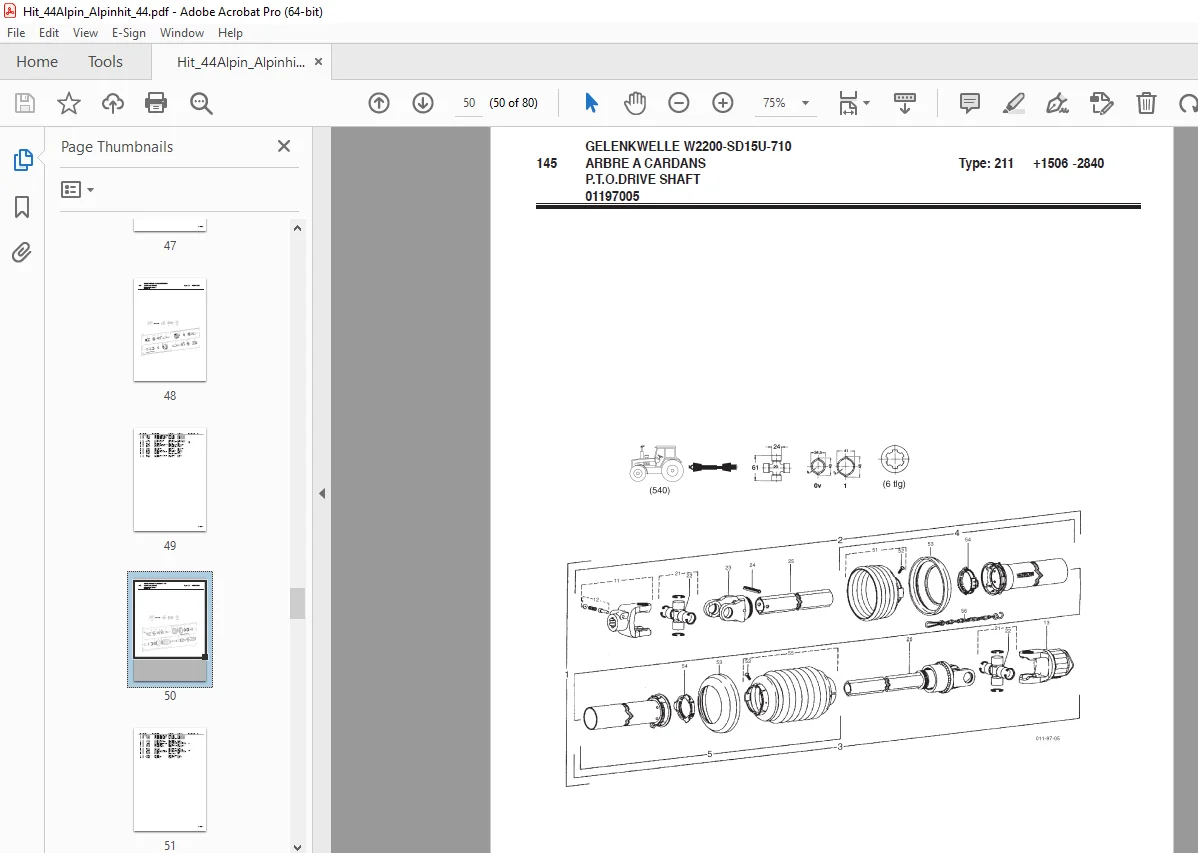The image size is (1198, 853).
Task: Print the document with printer icon
Action: point(156,103)
